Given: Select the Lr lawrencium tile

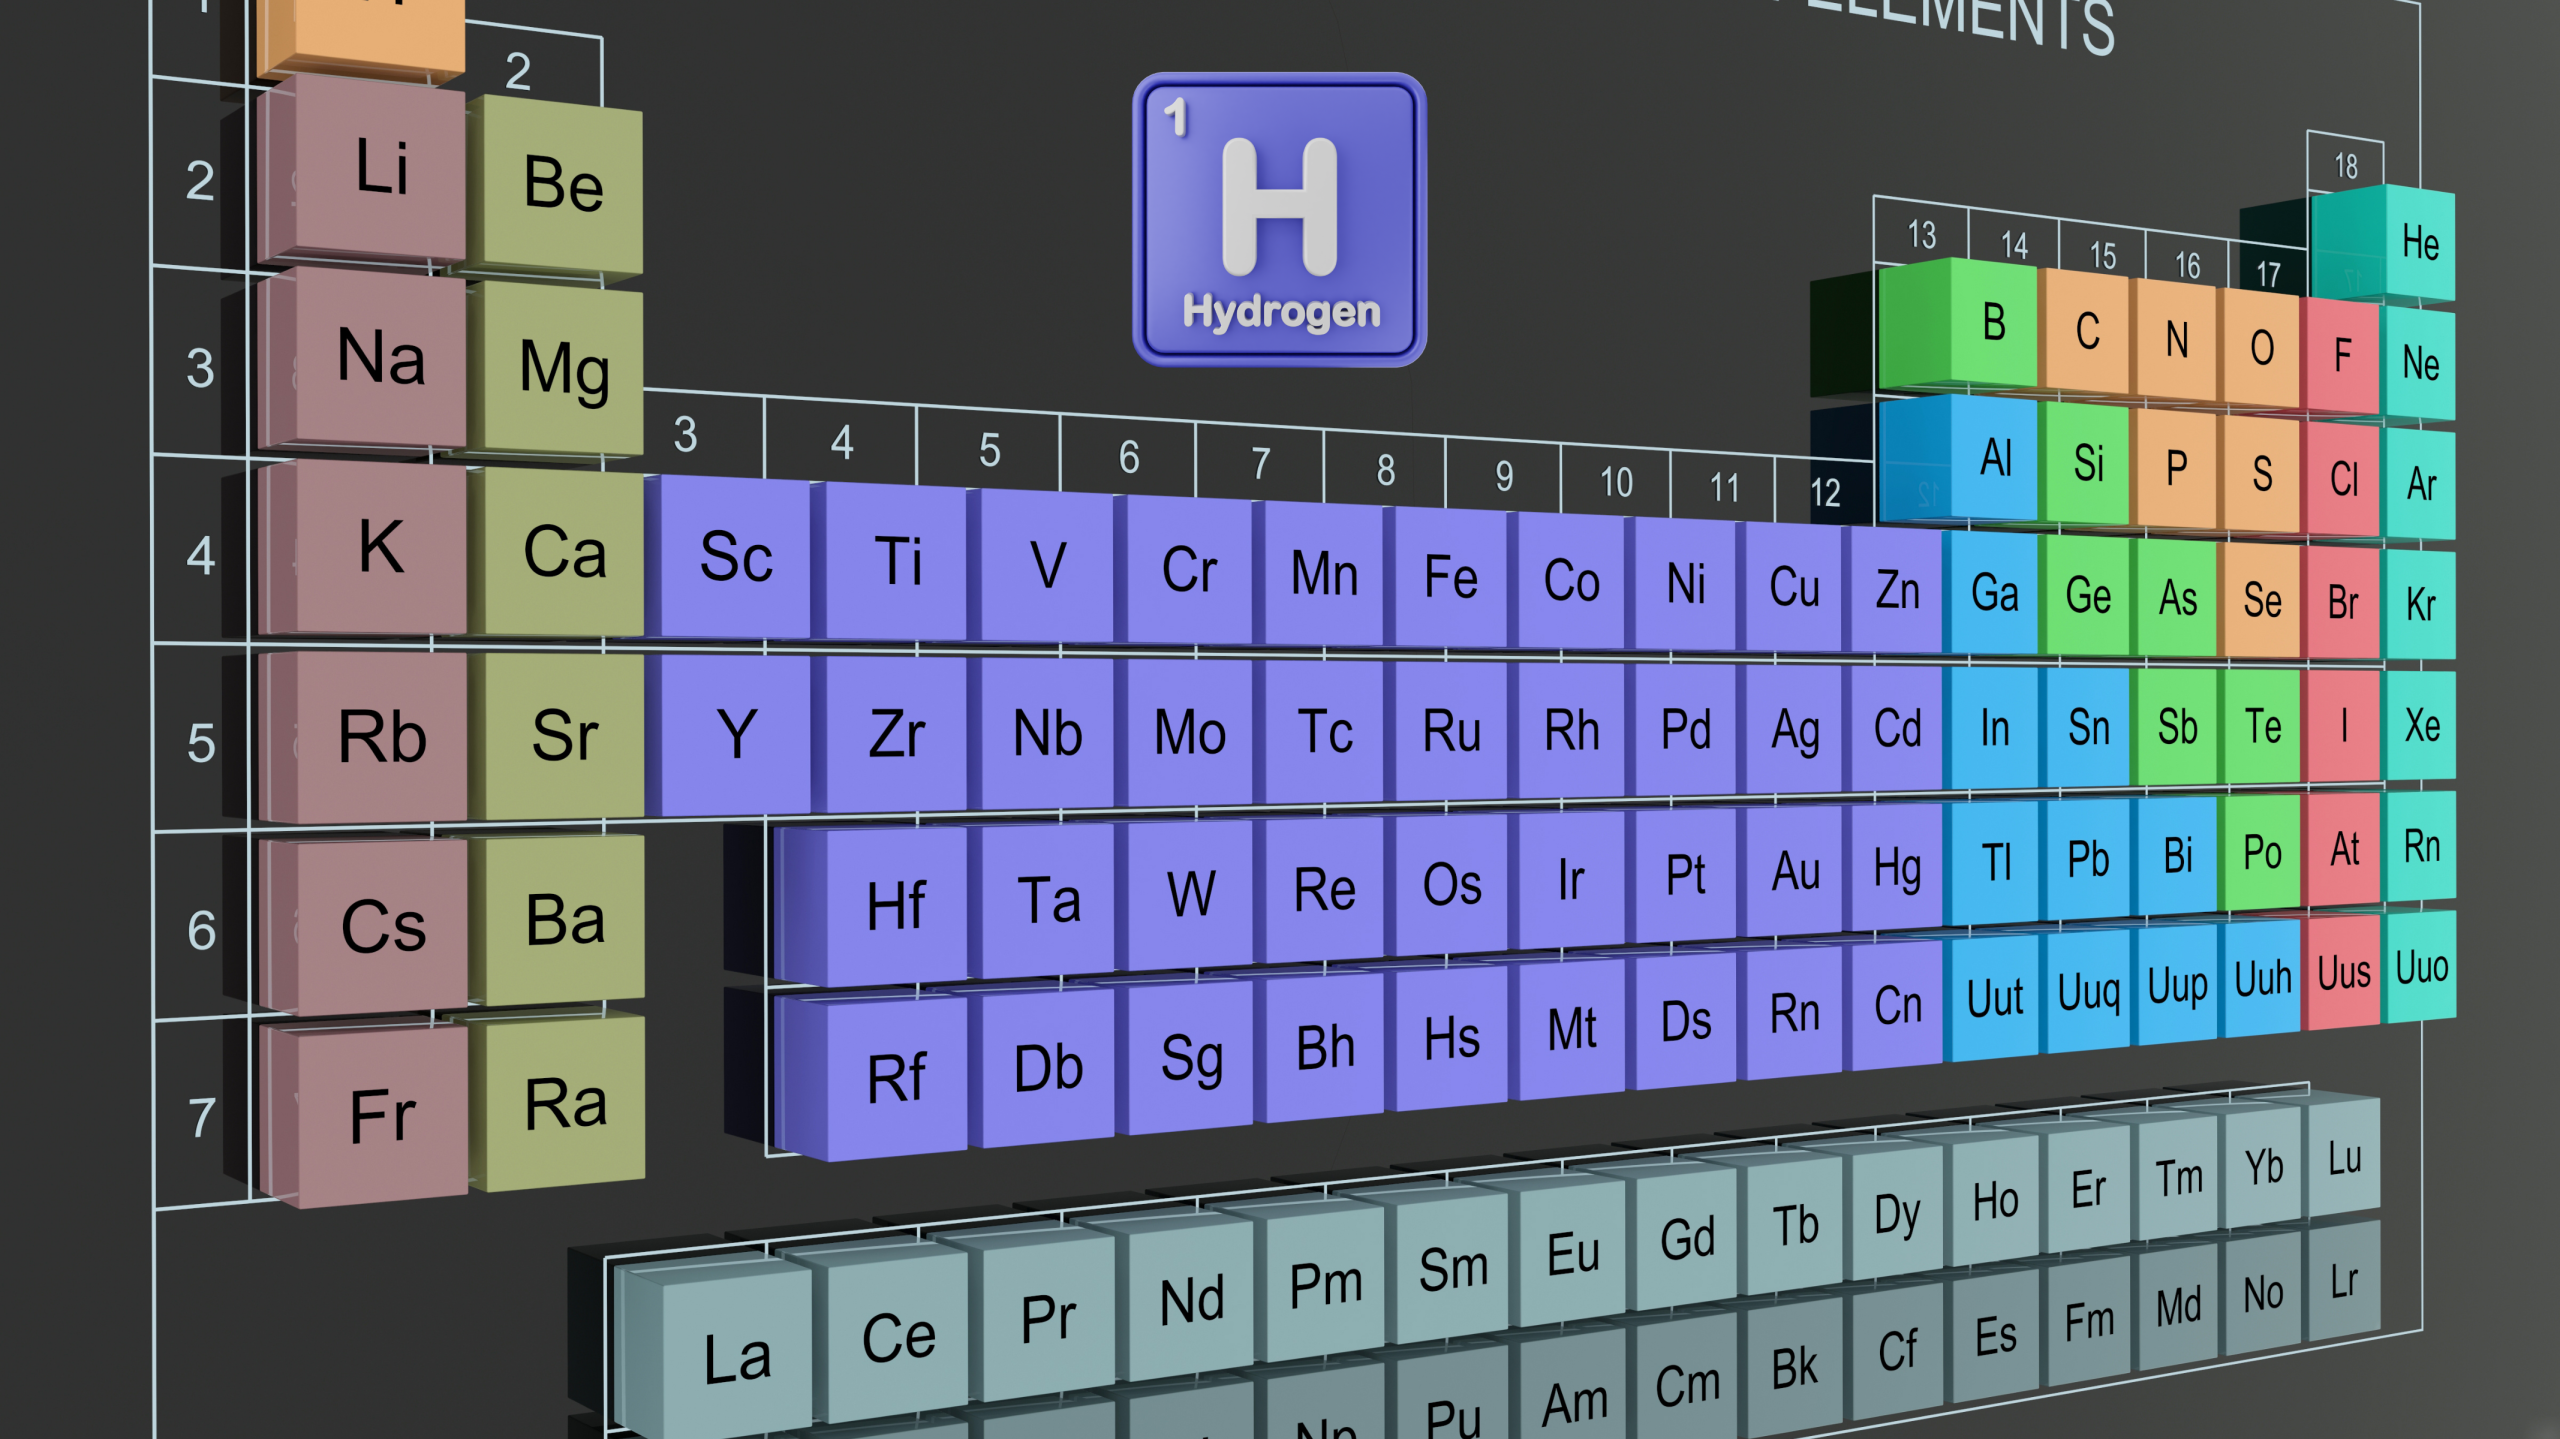Looking at the screenshot, I should point(2343,1281).
